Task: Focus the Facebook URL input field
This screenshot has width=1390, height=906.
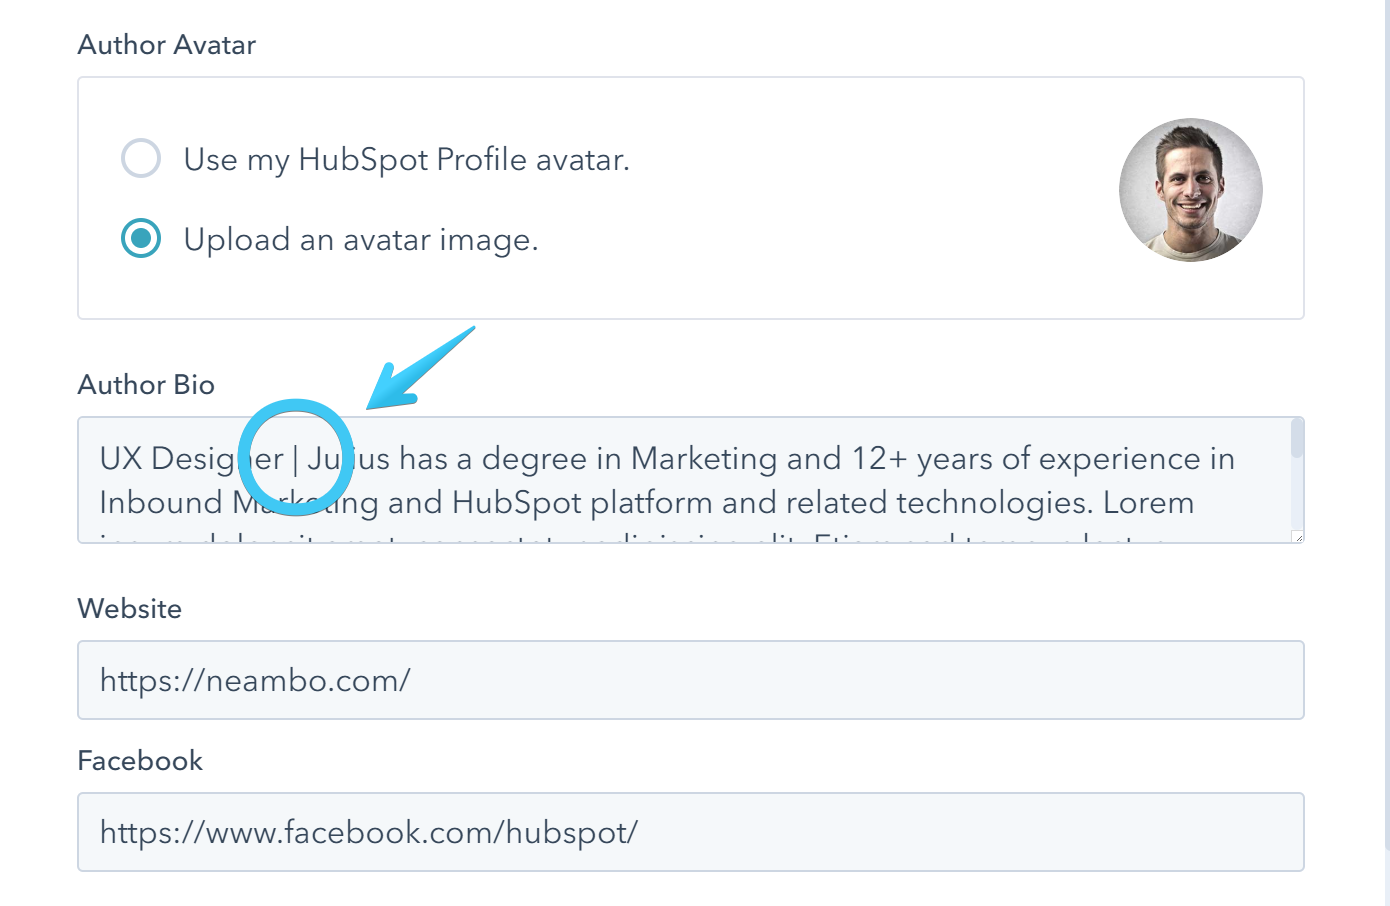Action: (690, 832)
